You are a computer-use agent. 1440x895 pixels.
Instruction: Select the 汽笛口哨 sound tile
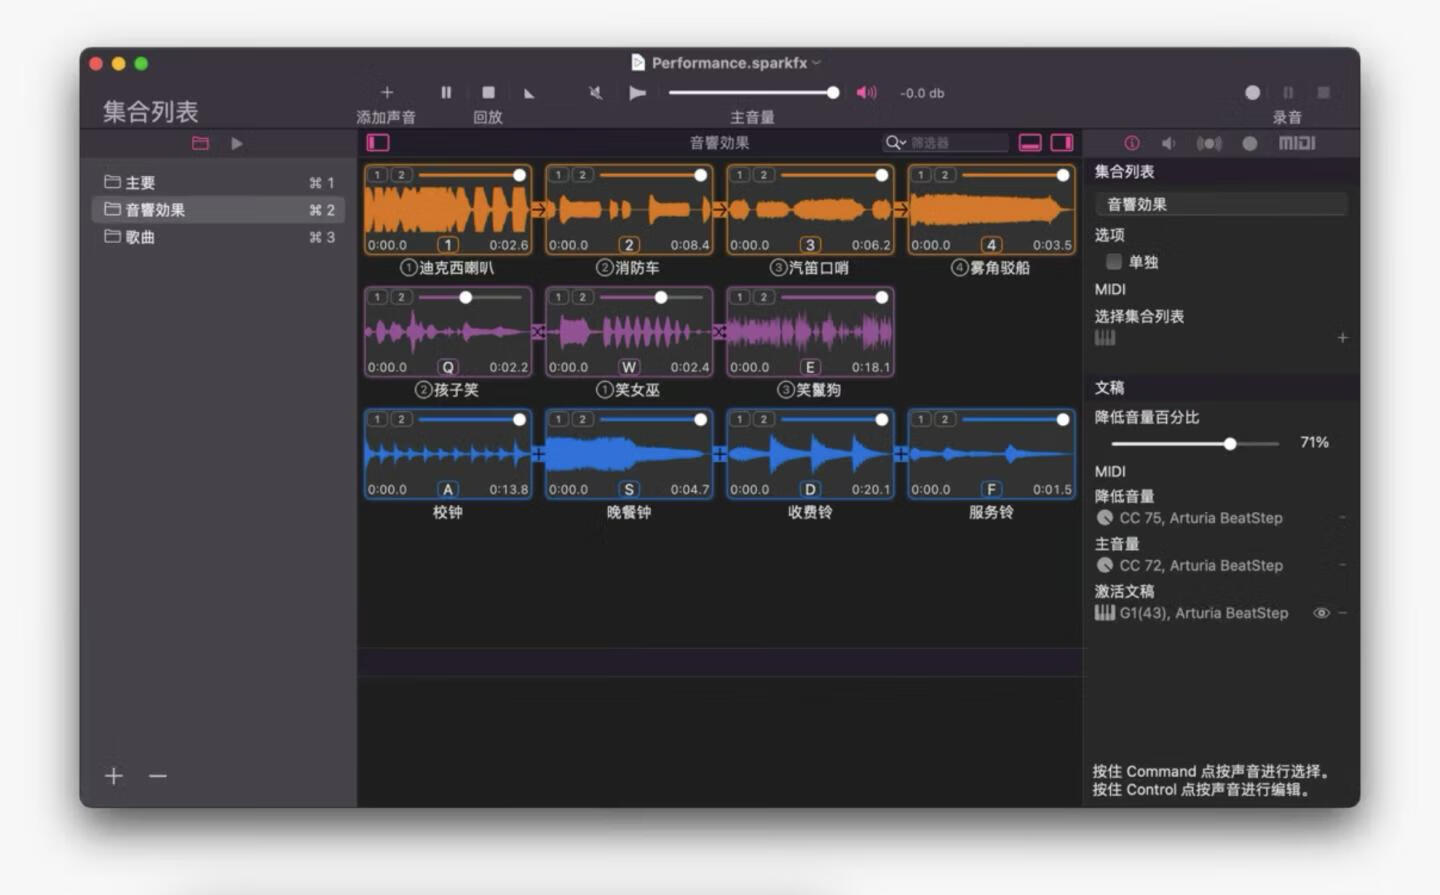tap(810, 210)
